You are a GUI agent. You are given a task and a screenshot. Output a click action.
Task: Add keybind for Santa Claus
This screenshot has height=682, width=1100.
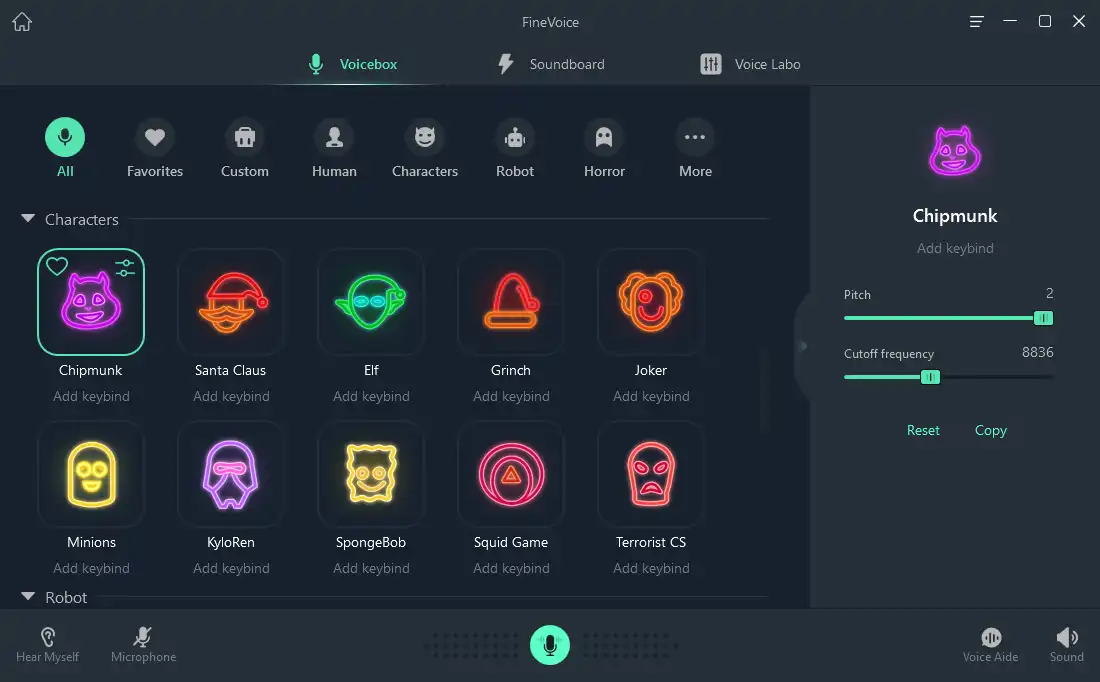[x=231, y=396]
